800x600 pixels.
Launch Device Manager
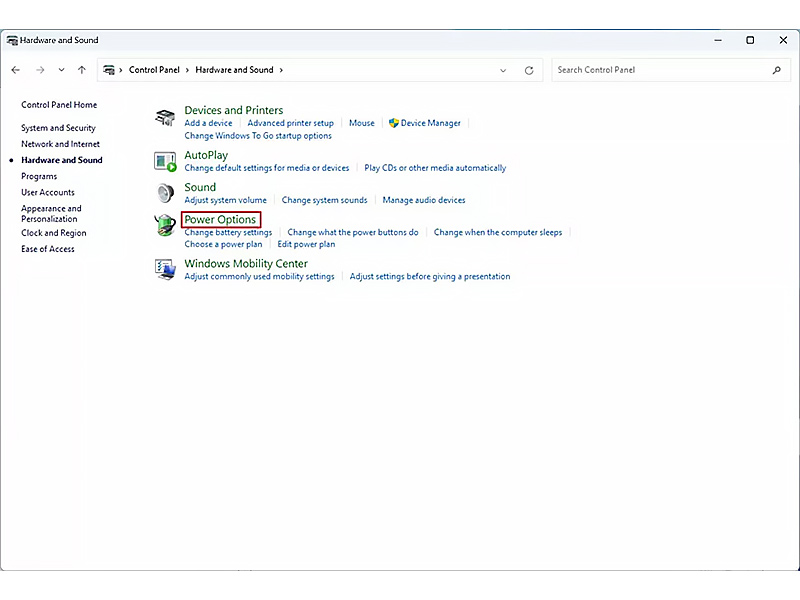tap(424, 123)
